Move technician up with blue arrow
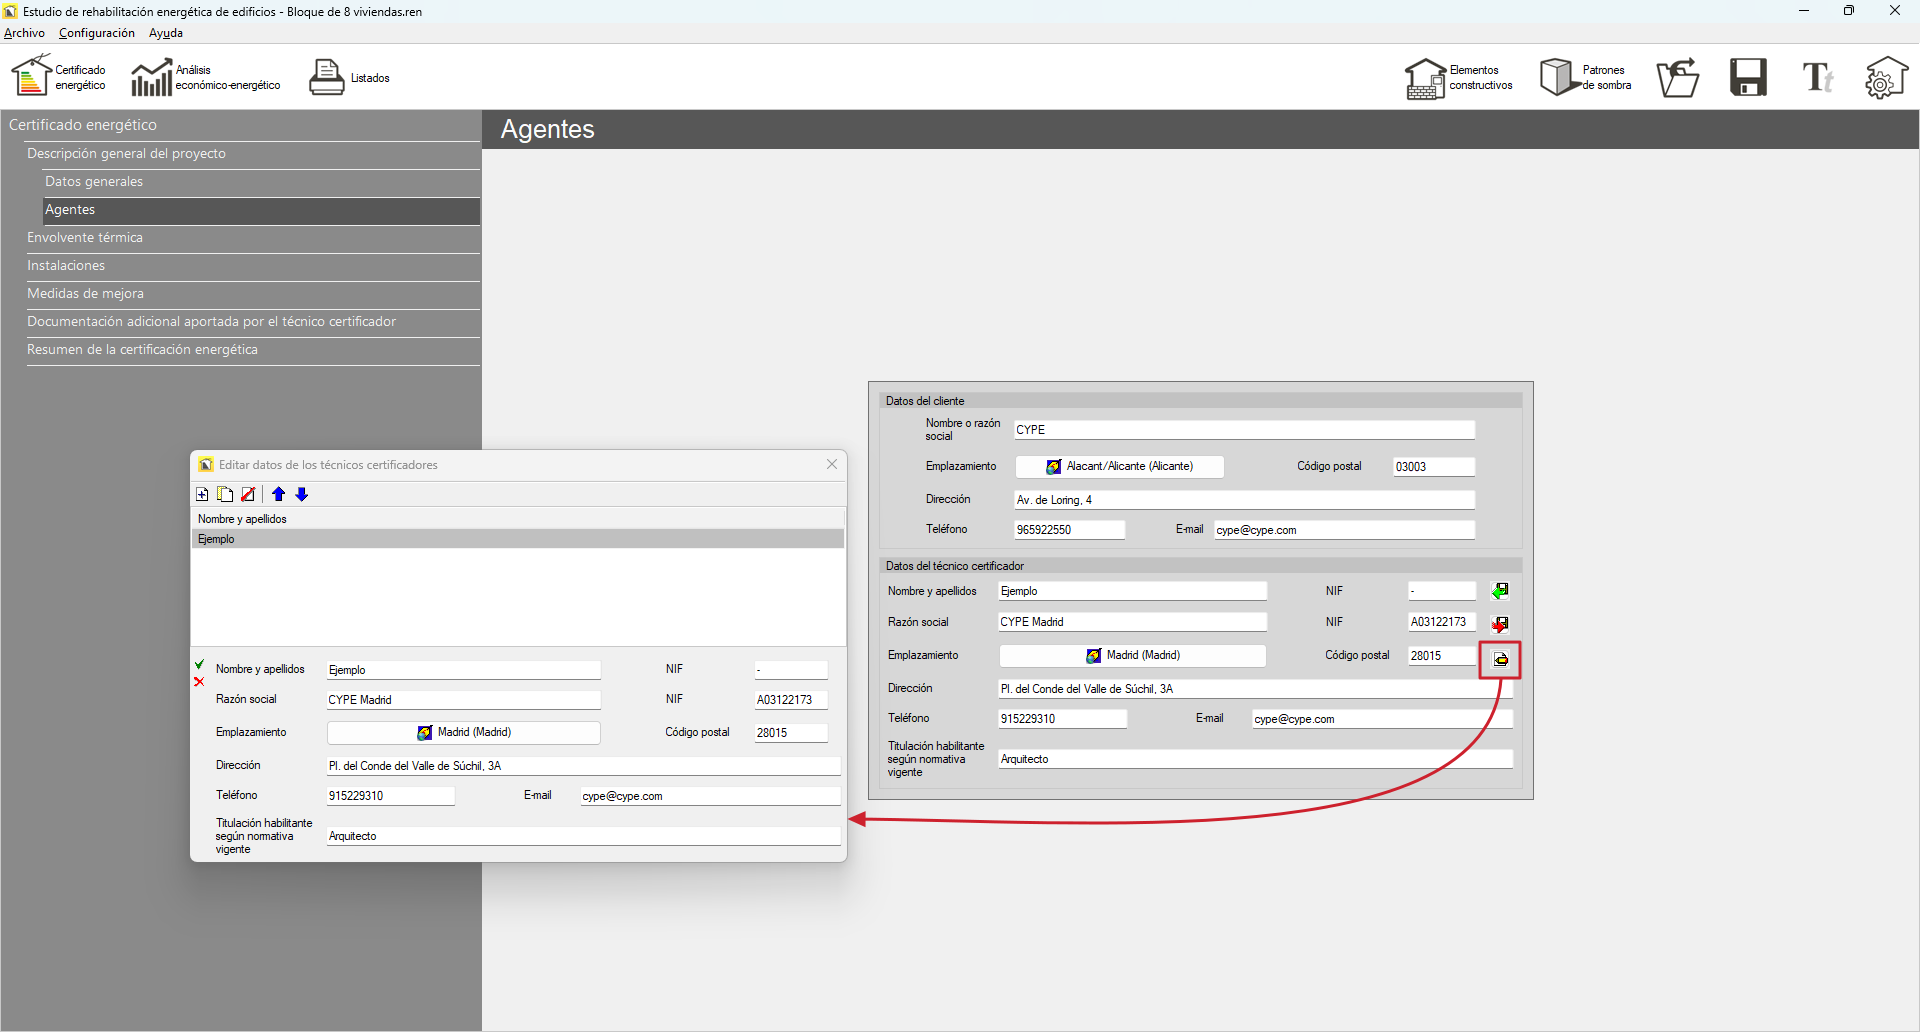This screenshot has width=1920, height=1032. tap(278, 494)
